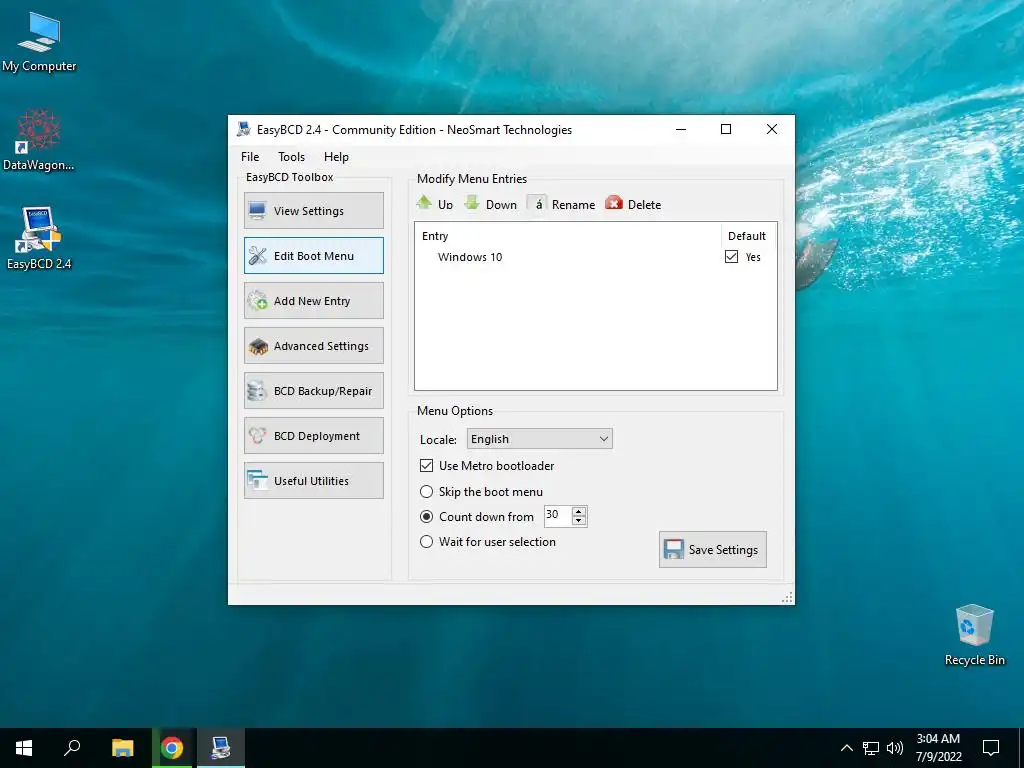The width and height of the screenshot is (1024, 768).
Task: Open the Tools menu
Action: click(x=291, y=157)
